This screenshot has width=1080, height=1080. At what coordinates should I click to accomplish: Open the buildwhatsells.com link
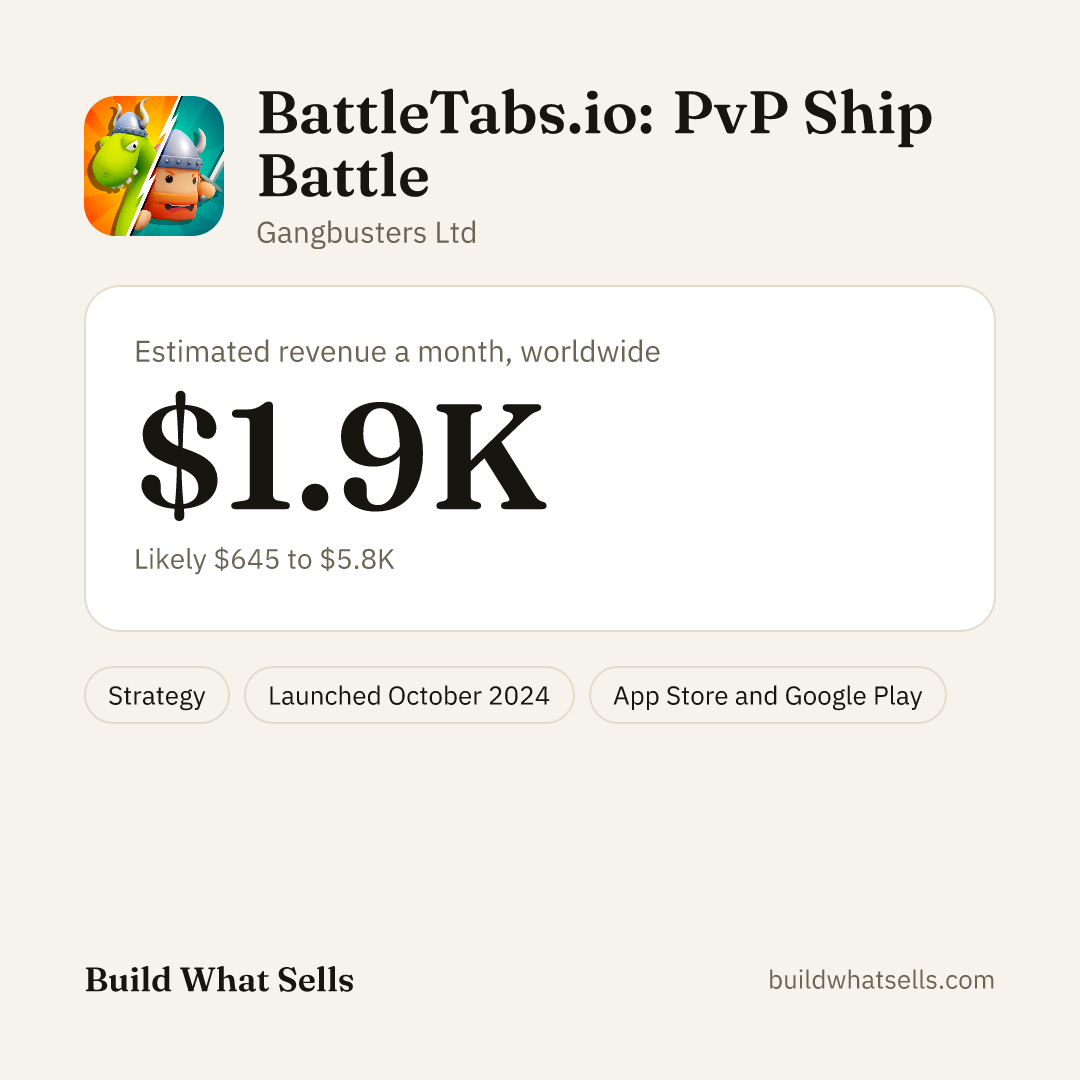[881, 979]
